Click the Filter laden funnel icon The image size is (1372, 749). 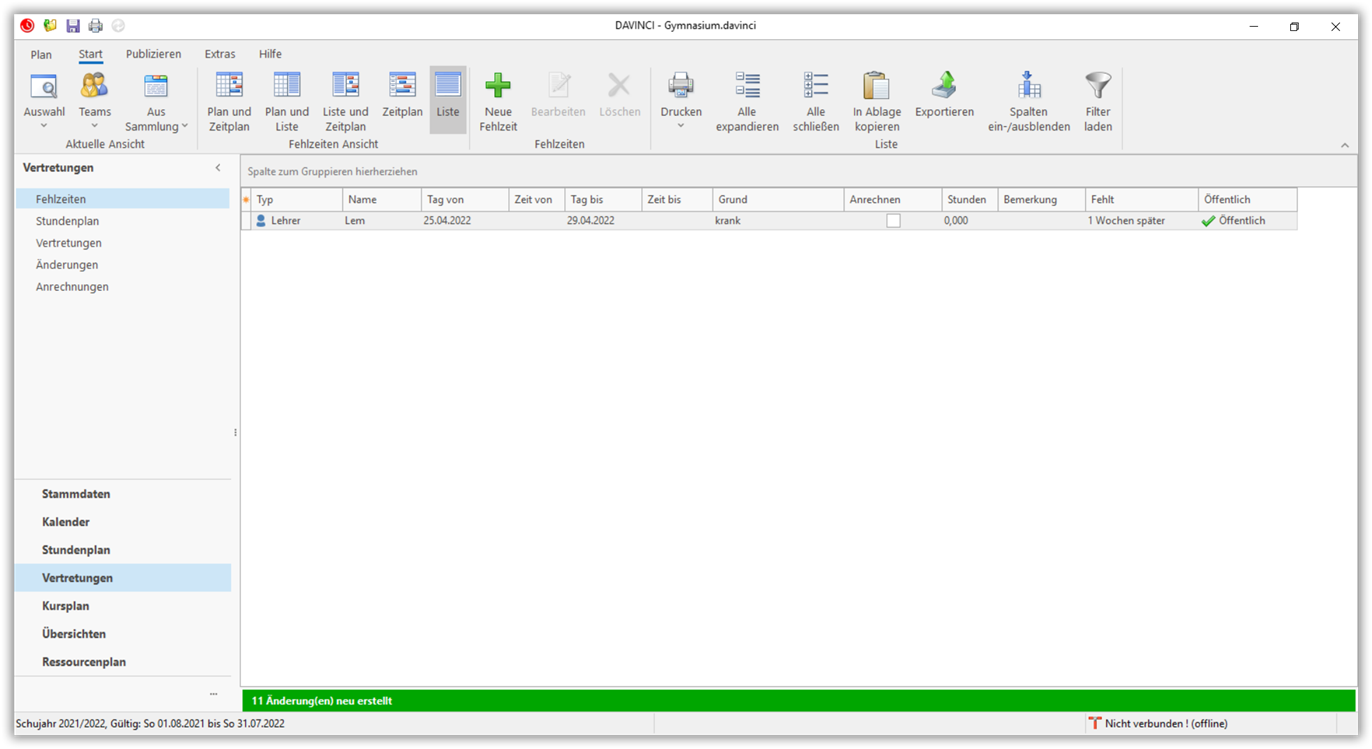pyautogui.click(x=1098, y=87)
